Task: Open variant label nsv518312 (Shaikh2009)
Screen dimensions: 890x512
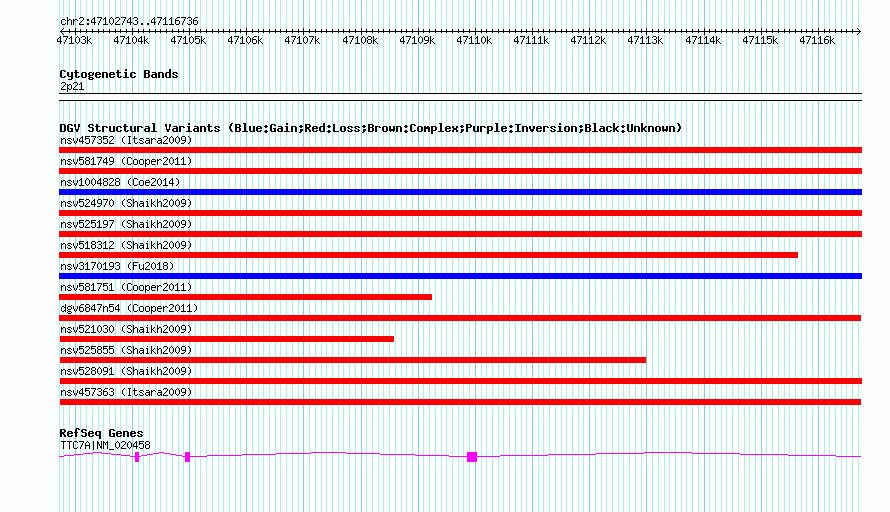Action: [126, 245]
